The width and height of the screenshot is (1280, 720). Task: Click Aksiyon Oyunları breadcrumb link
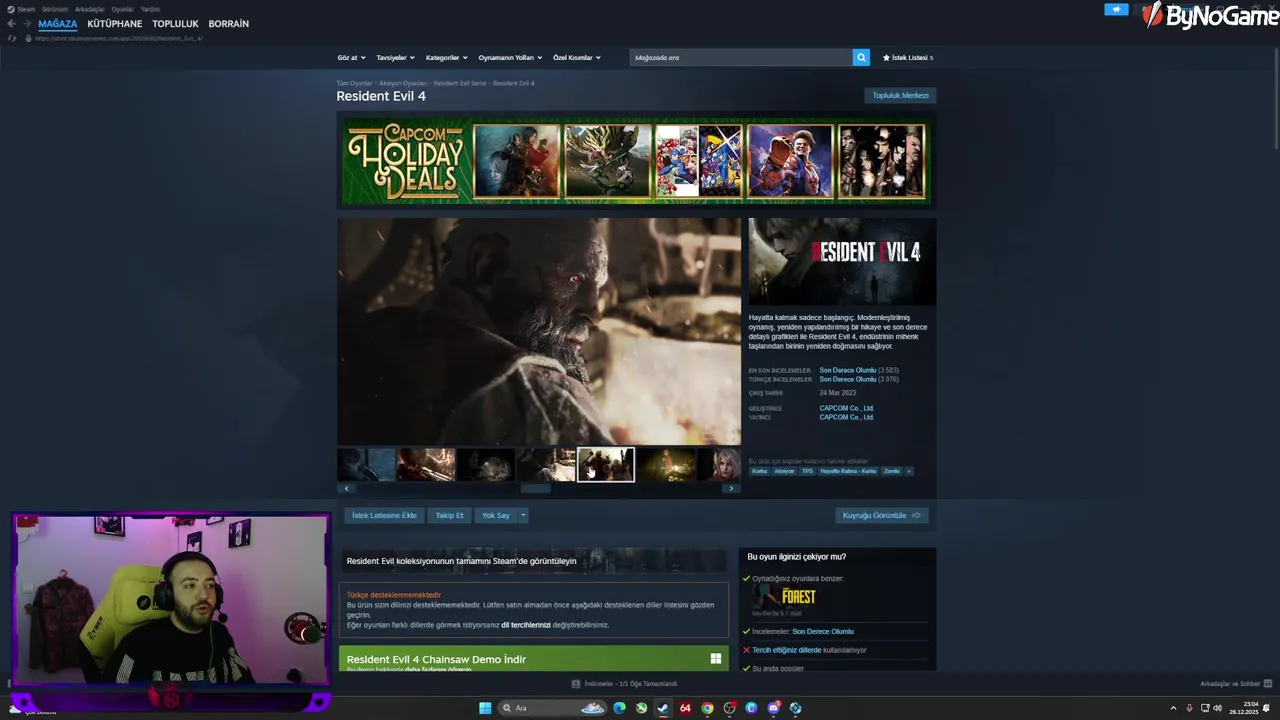pos(403,83)
